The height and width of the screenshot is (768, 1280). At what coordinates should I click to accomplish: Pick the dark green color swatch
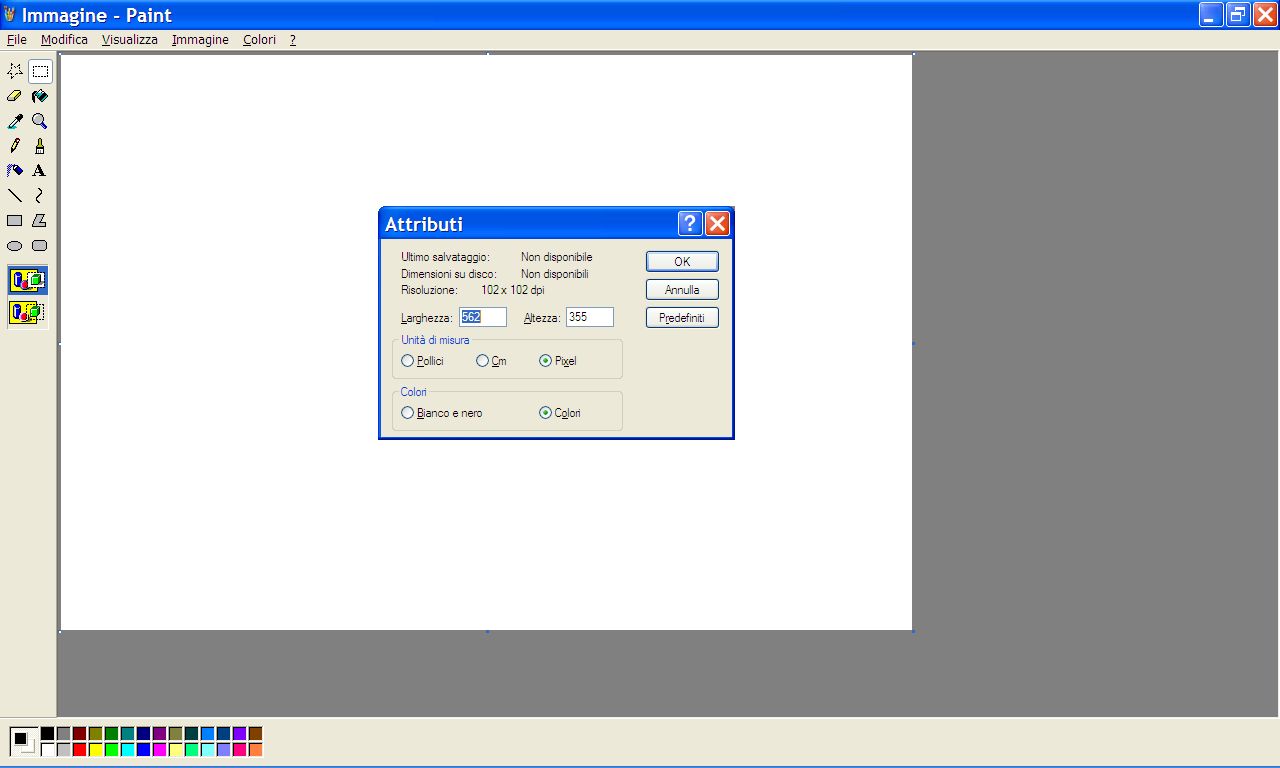[111, 734]
